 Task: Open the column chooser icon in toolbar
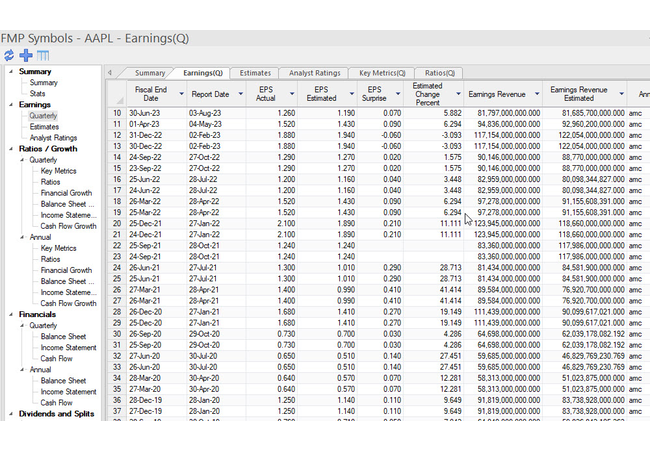click(43, 55)
